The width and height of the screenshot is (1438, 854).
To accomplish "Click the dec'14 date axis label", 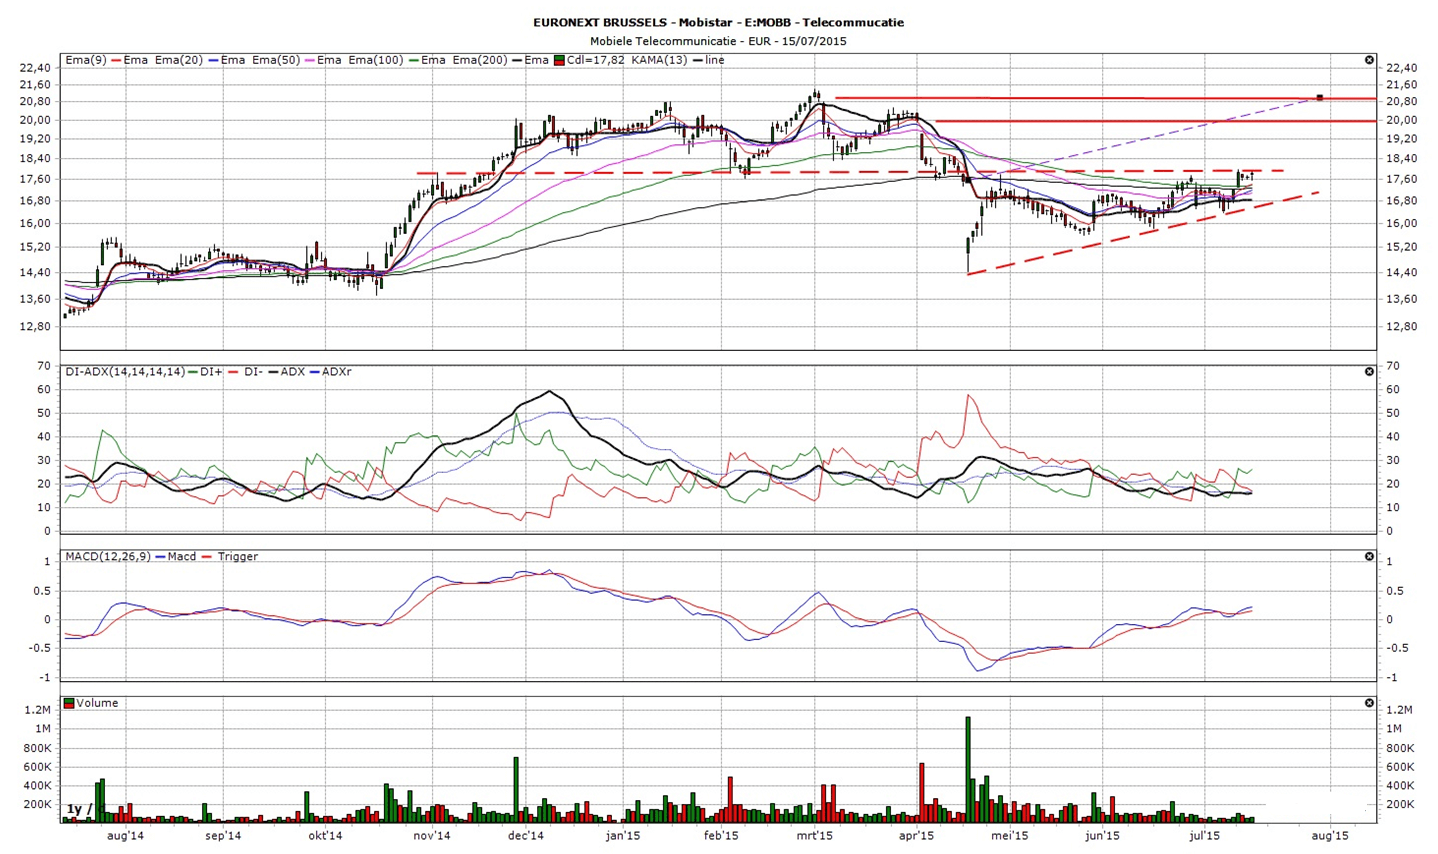I will 526,835.
